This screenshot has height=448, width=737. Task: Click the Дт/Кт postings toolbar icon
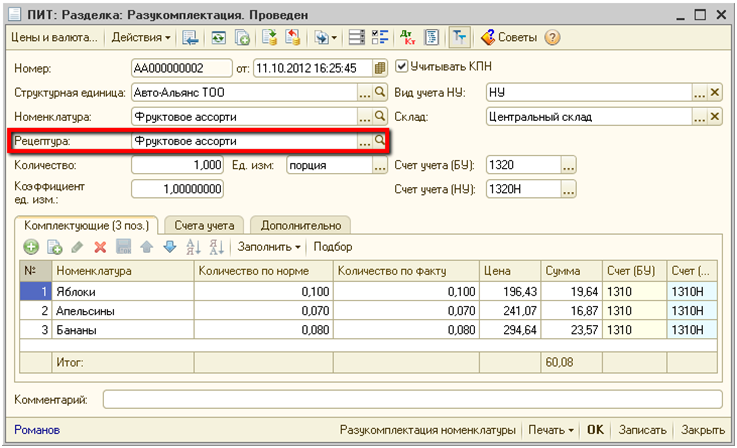pyautogui.click(x=407, y=38)
